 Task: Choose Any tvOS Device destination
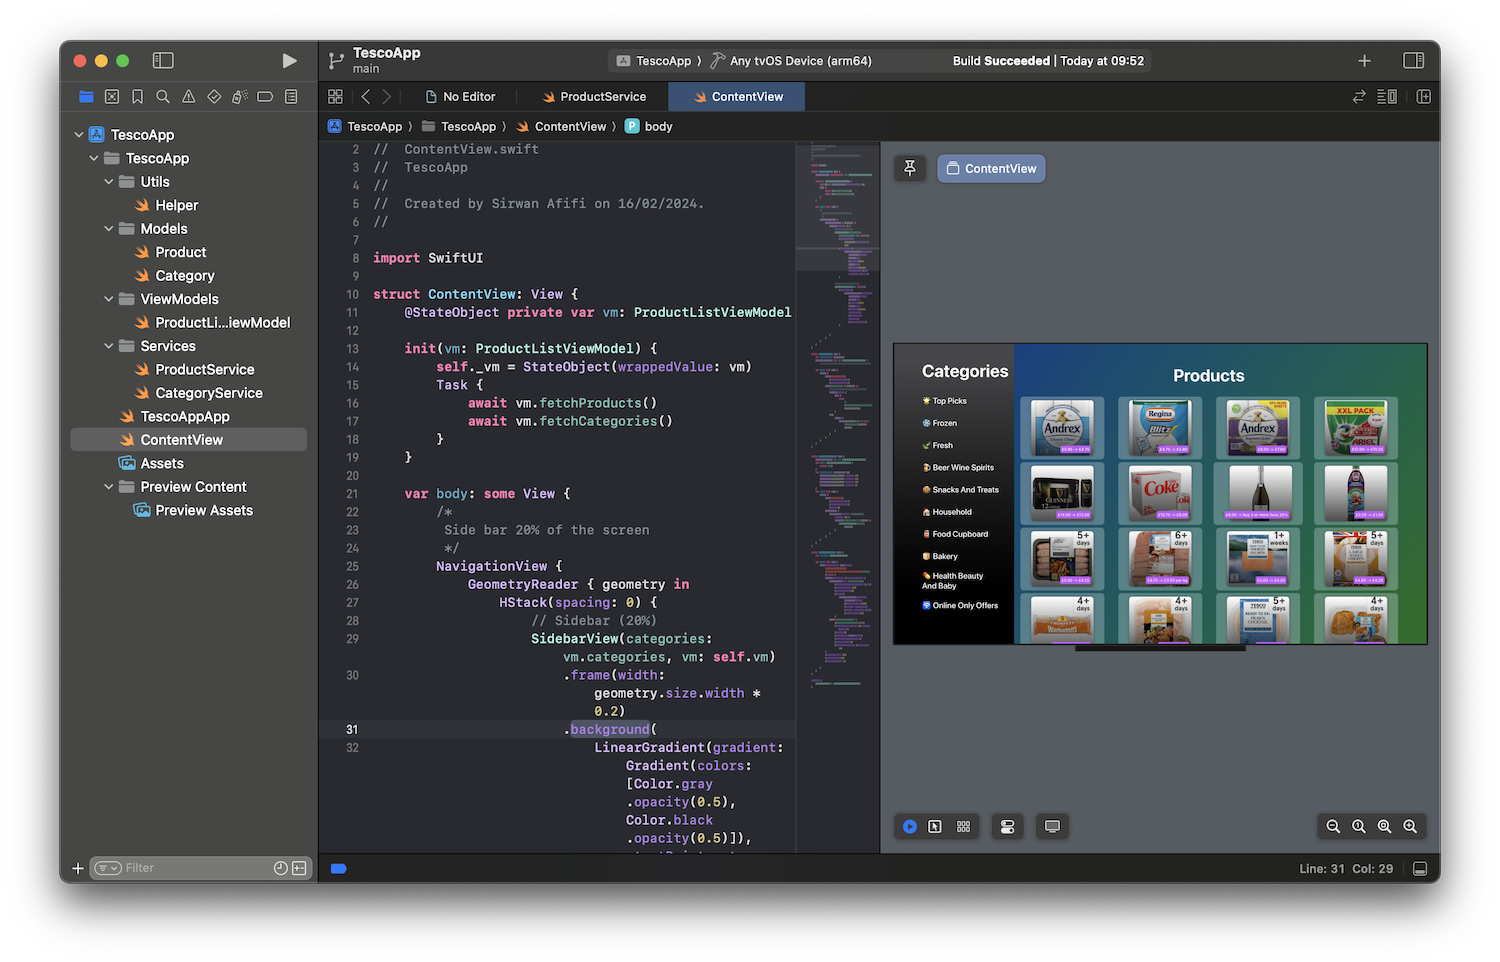click(791, 61)
